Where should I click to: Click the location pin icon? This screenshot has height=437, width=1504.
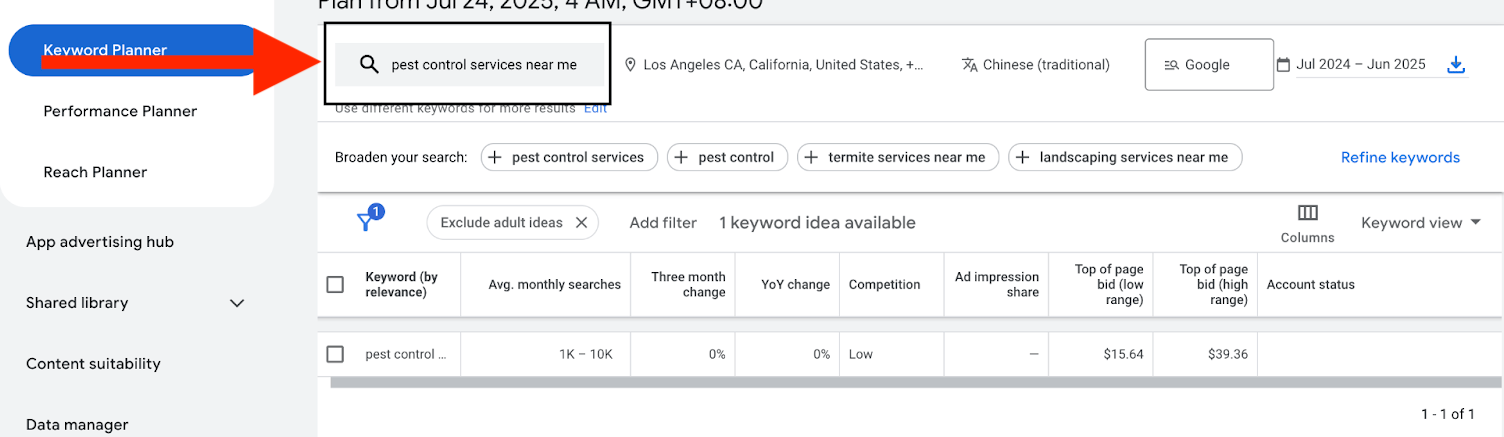tap(630, 65)
